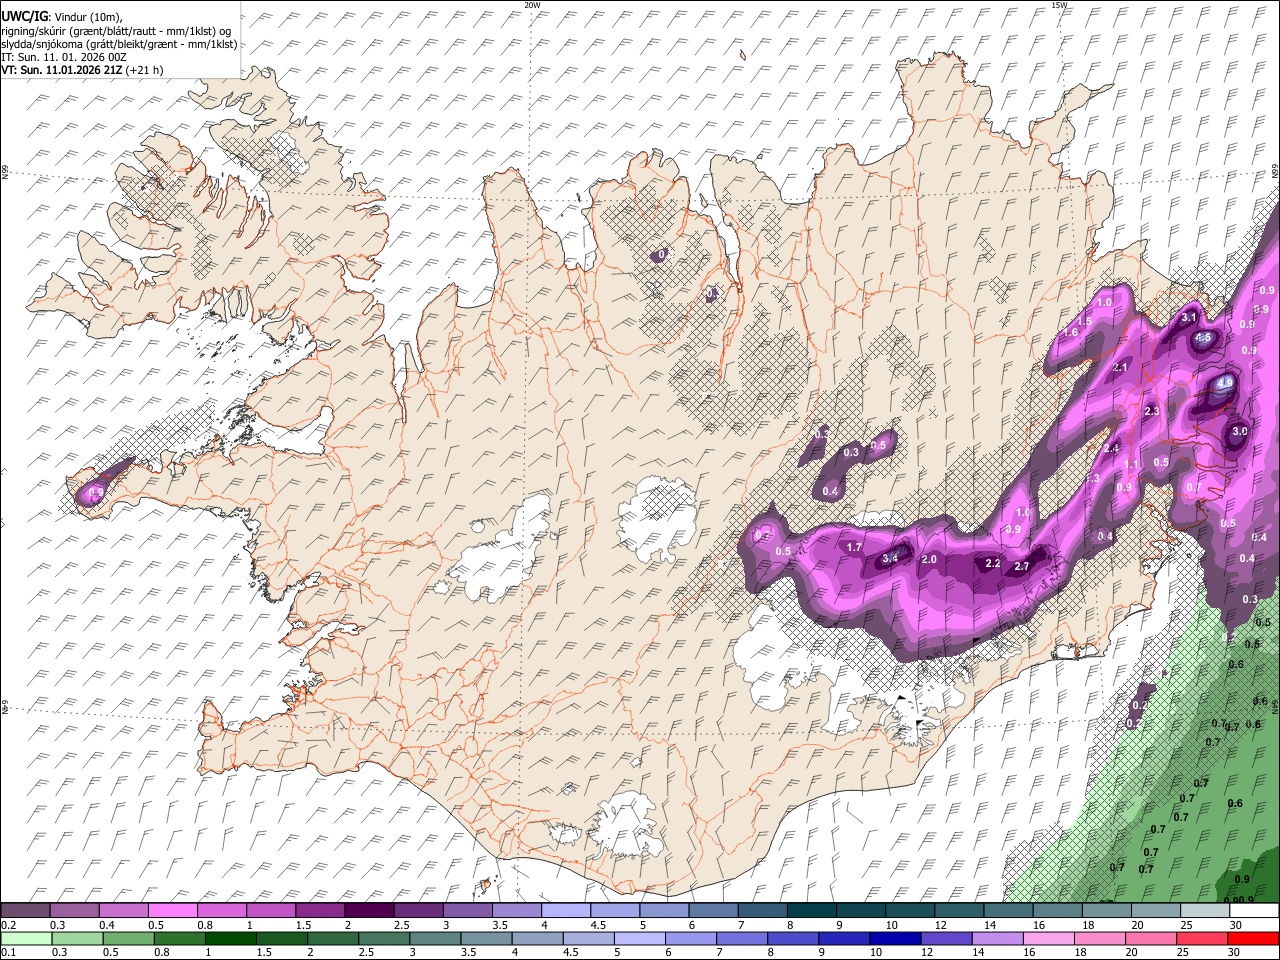
Task: Click the 20W longitude label
Action: 532,4
